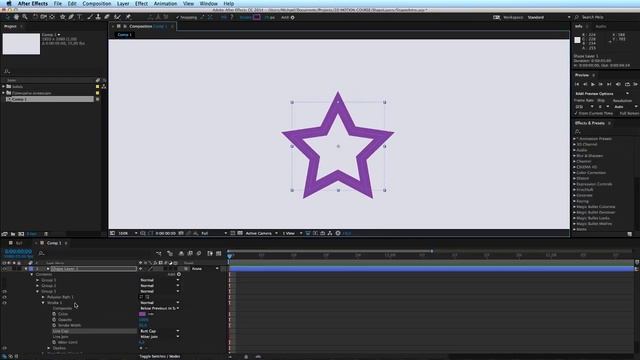Expand the Blur & Sharpen effects category
640x360 pixels.
[575, 156]
